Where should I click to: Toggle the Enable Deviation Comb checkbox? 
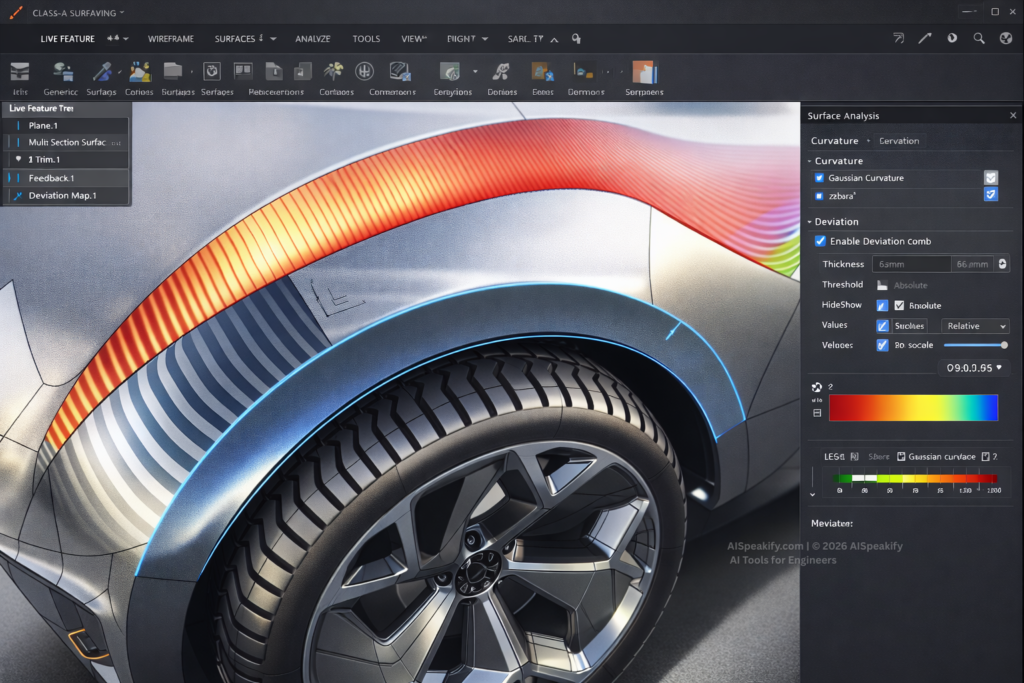pos(820,241)
